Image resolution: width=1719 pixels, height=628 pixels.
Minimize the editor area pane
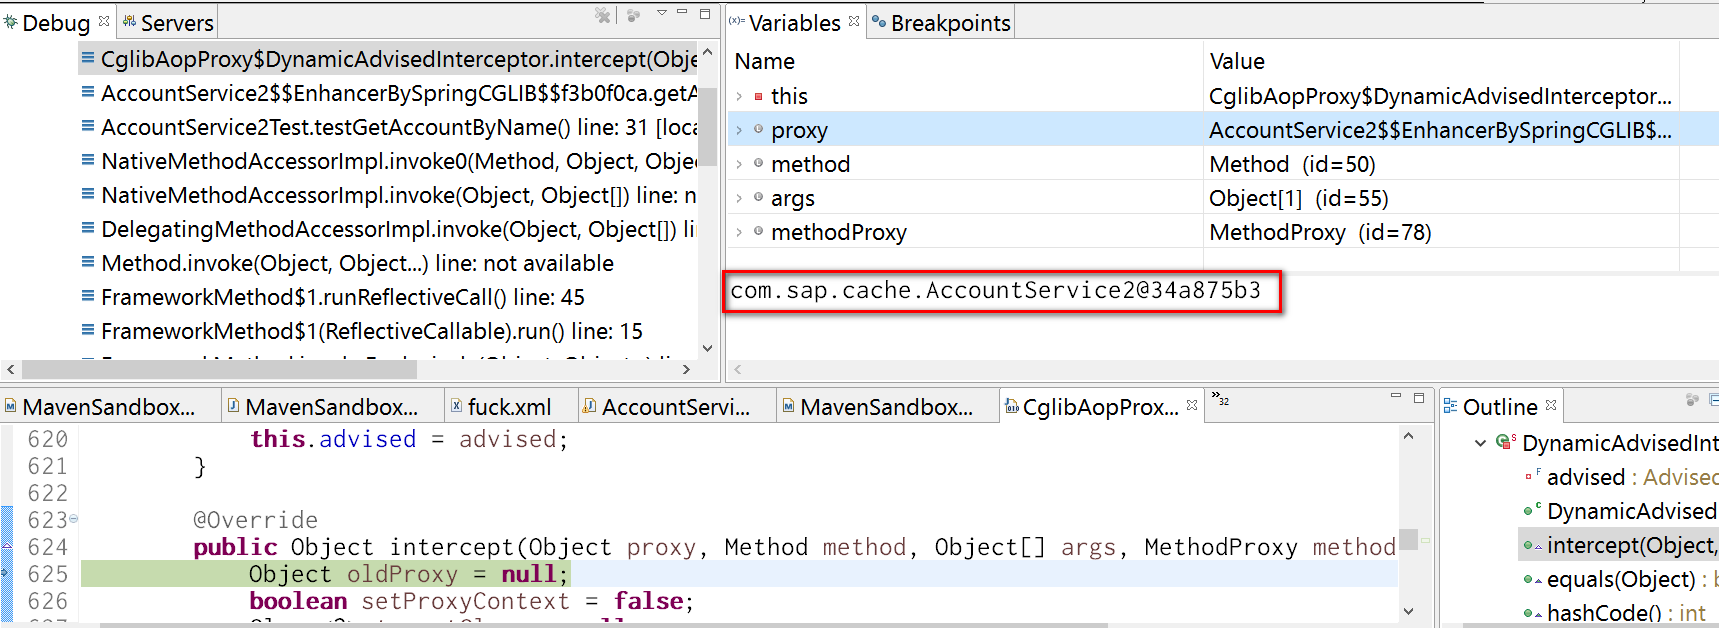point(1396,397)
